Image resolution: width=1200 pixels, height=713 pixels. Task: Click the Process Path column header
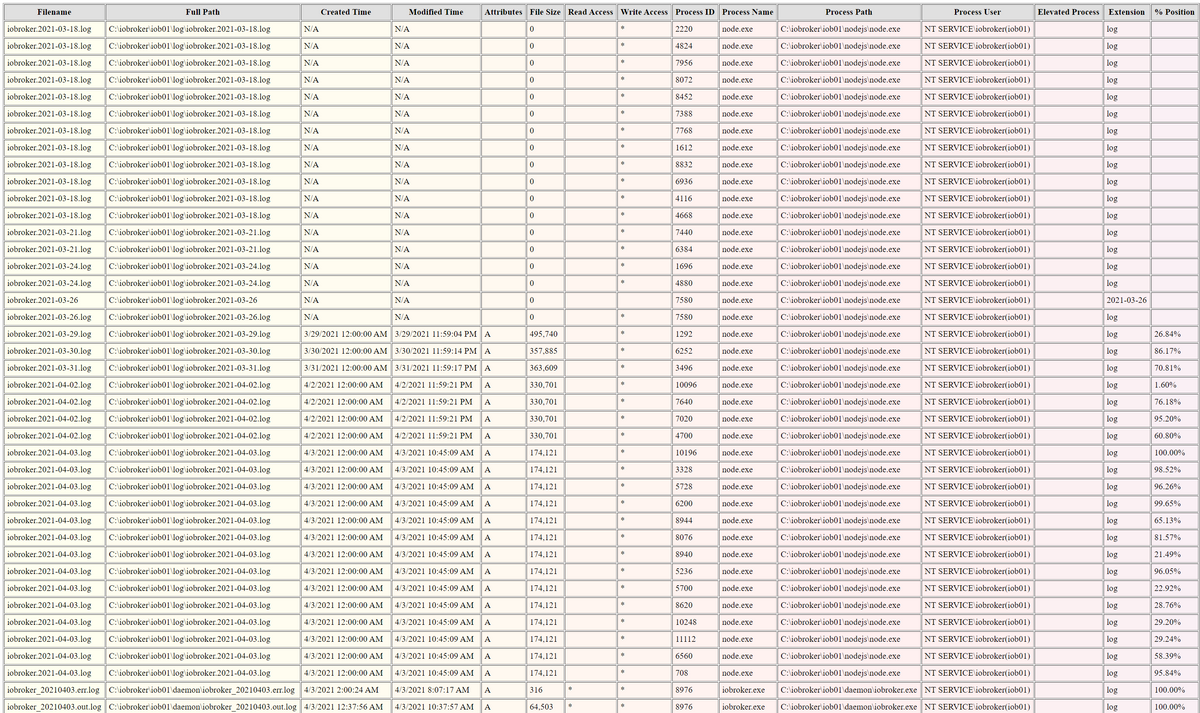849,12
